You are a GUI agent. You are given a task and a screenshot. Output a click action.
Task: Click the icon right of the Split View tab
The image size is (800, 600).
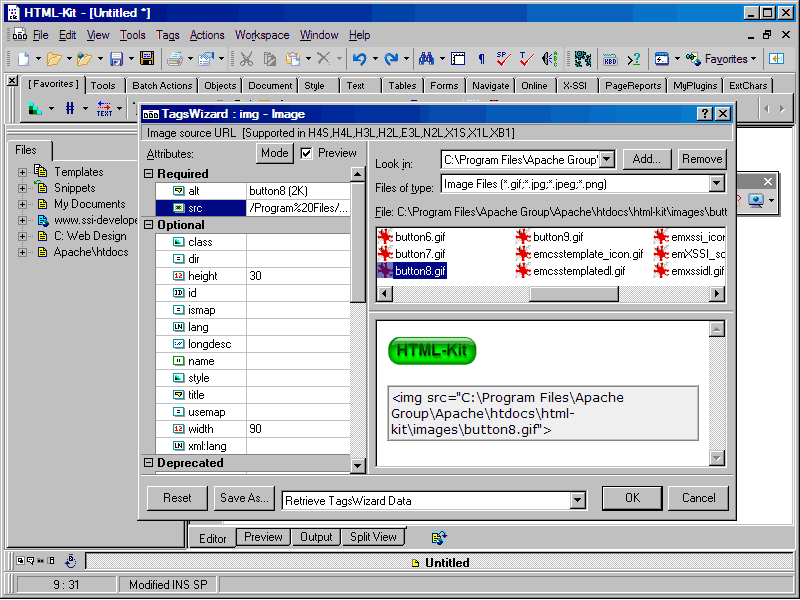439,537
